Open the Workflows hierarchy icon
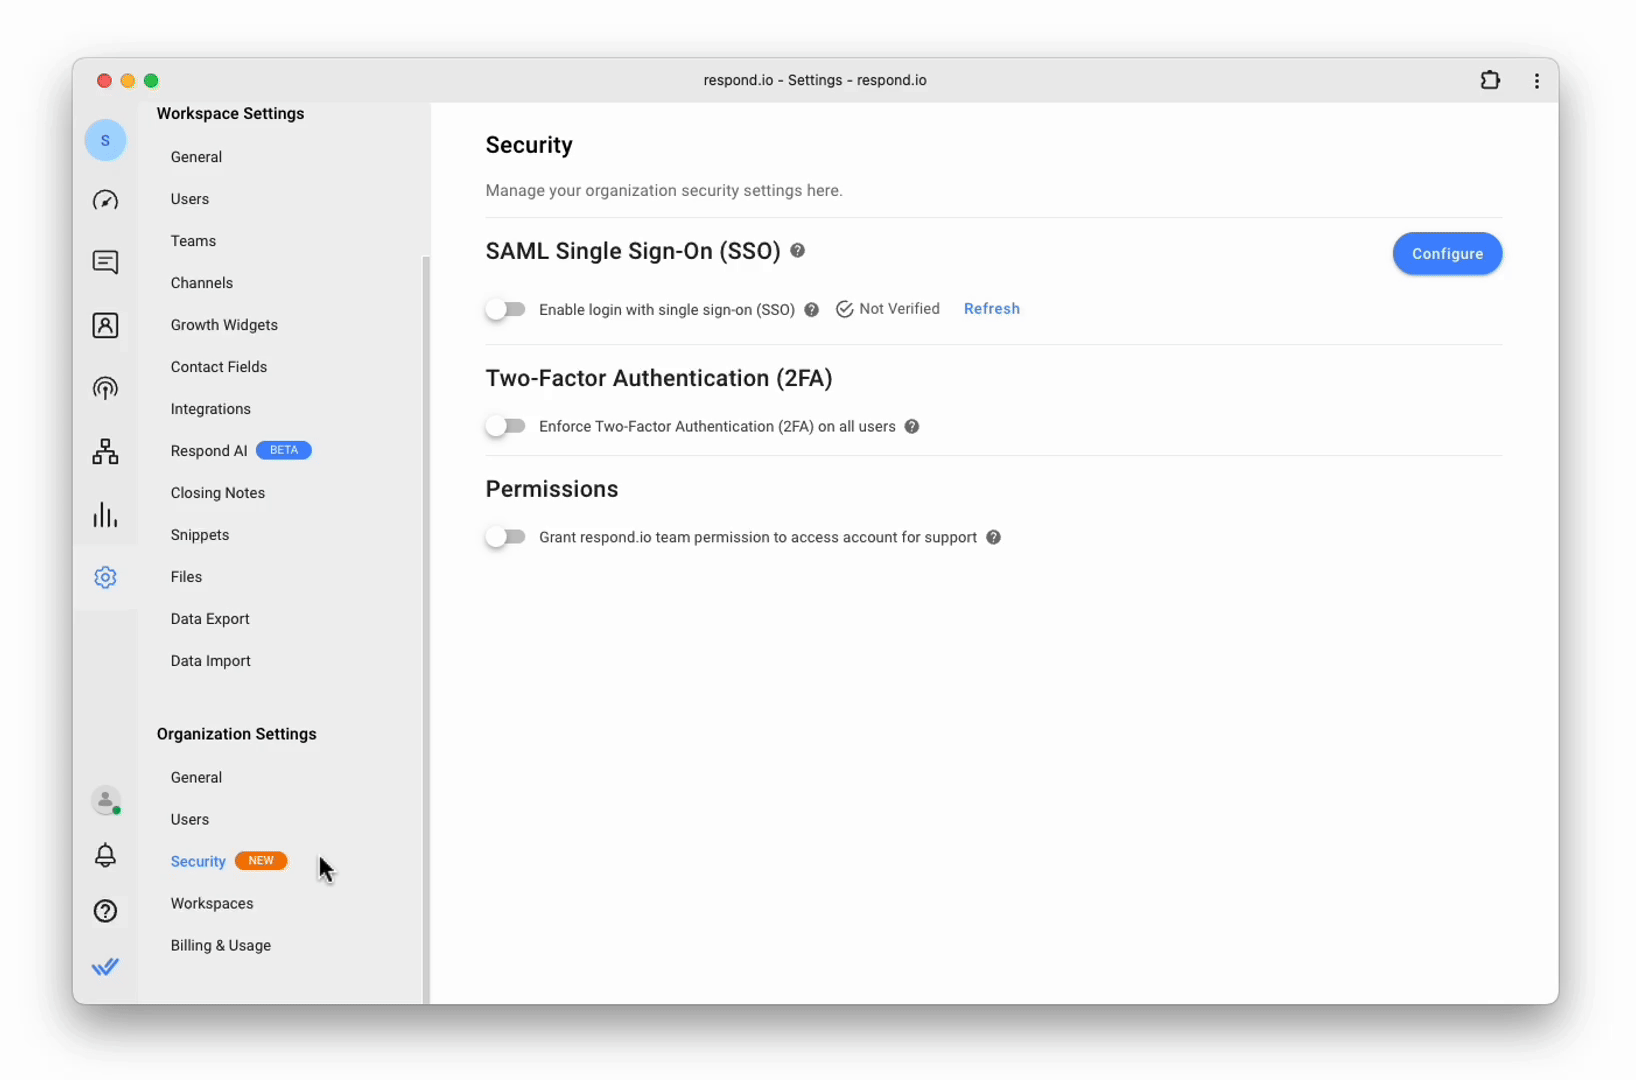The image size is (1636, 1080). (105, 452)
